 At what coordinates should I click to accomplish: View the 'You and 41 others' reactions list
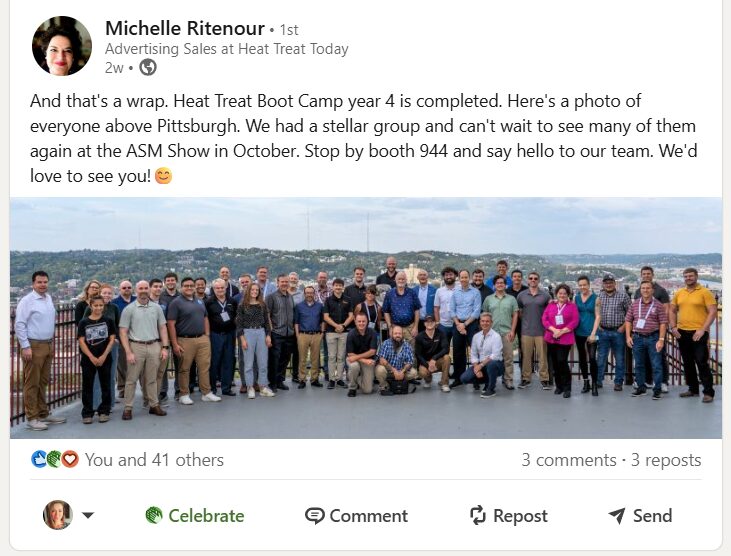(x=154, y=460)
